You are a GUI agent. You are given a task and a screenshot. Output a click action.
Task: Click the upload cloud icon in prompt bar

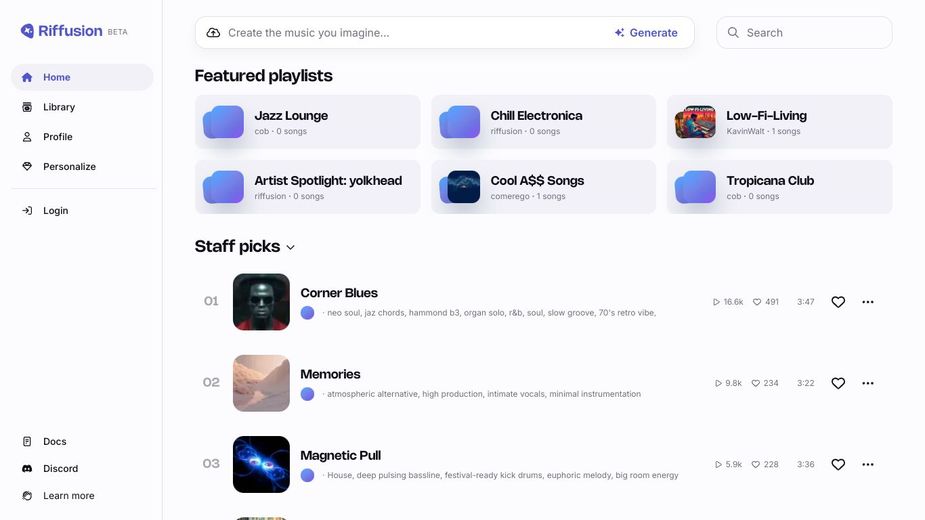pyautogui.click(x=213, y=33)
